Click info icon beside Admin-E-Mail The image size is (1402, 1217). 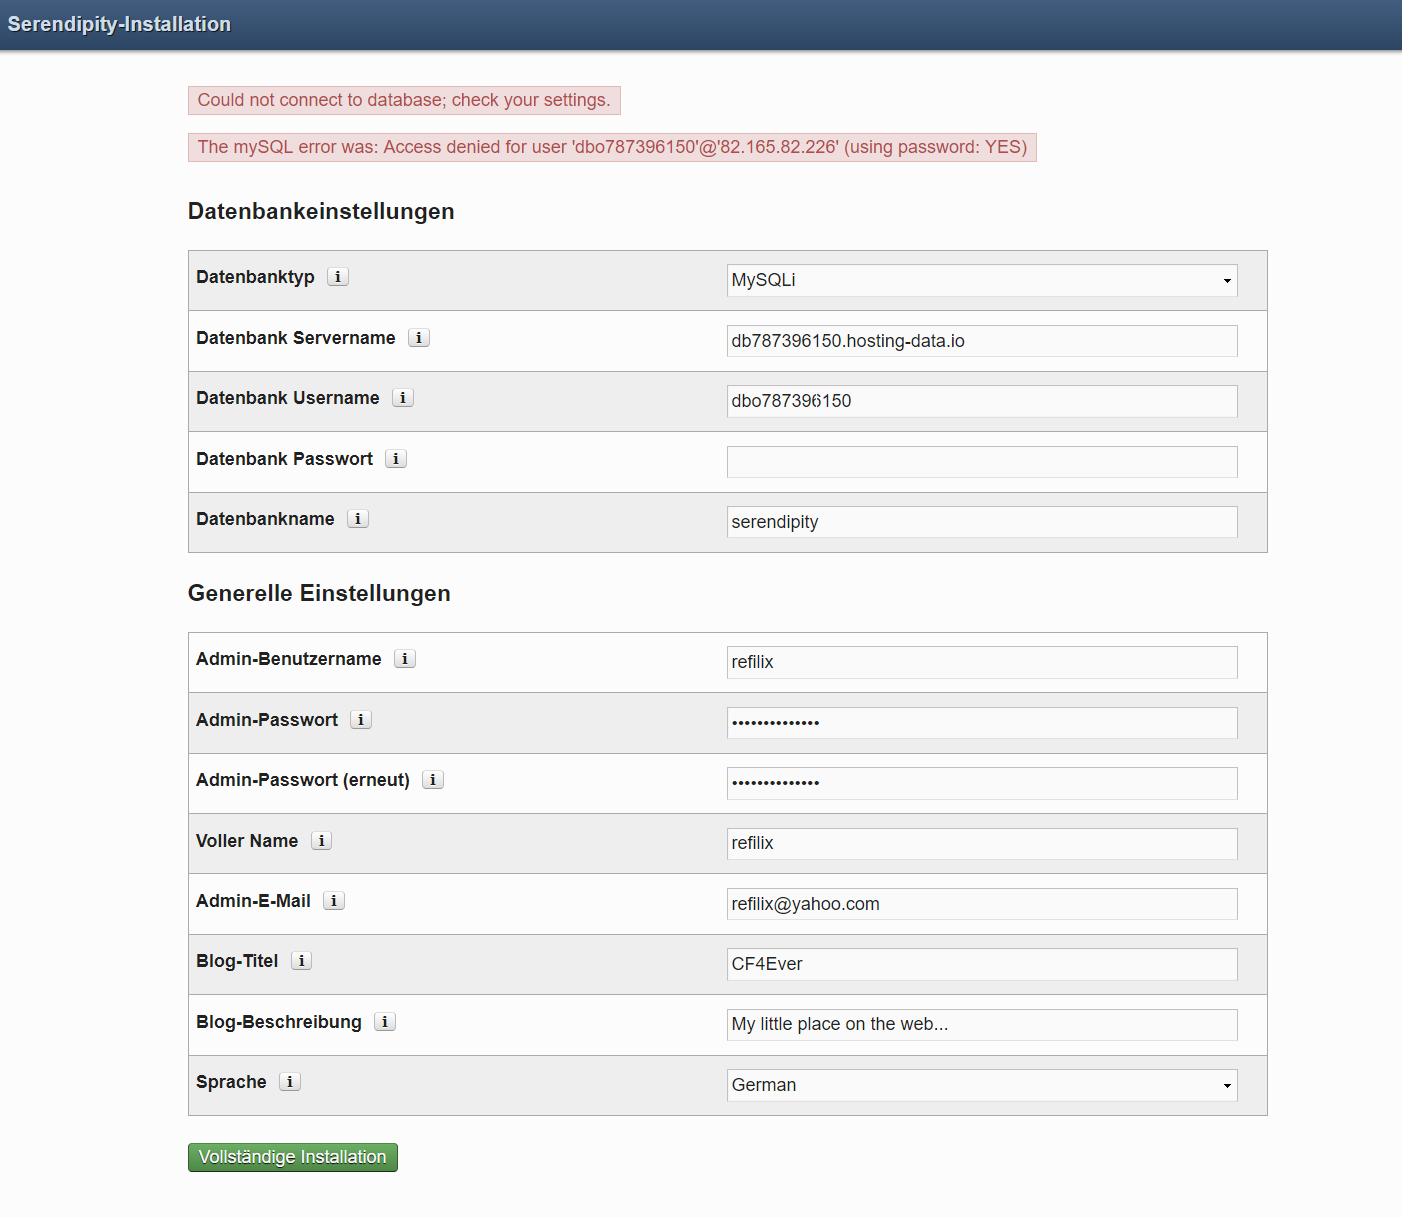(334, 901)
